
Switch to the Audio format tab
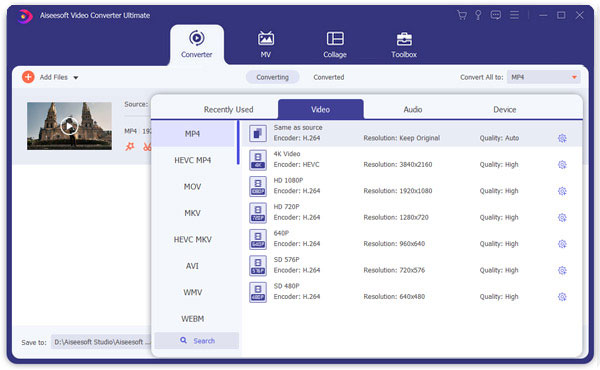pyautogui.click(x=412, y=110)
